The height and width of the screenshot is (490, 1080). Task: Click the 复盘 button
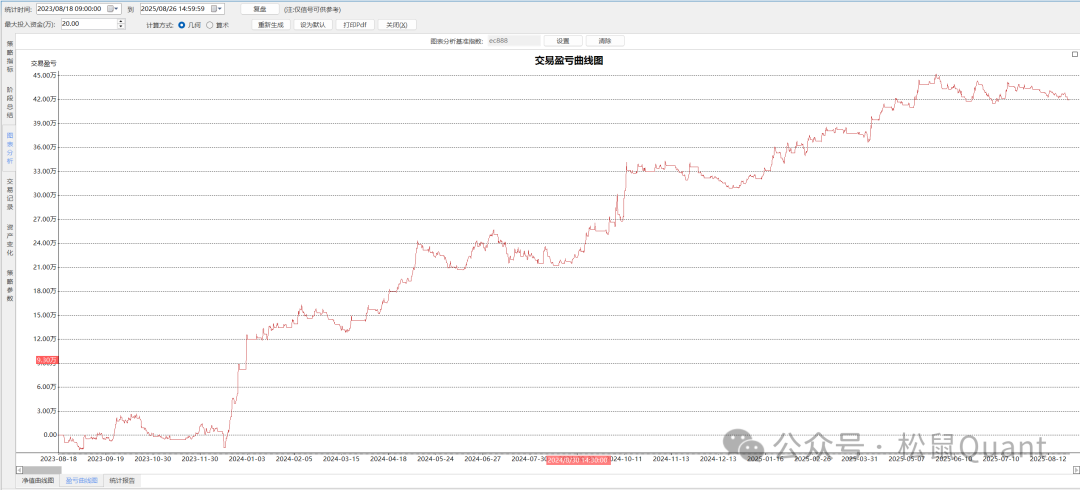tap(259, 8)
